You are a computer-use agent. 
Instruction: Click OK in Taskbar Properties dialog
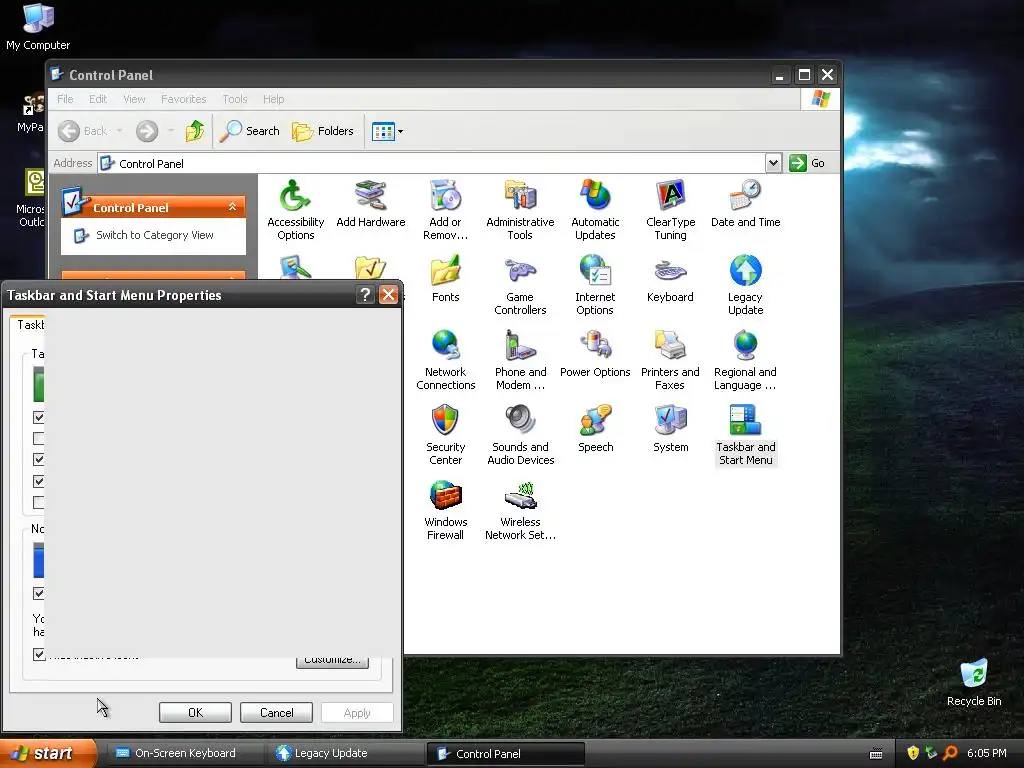coord(195,712)
